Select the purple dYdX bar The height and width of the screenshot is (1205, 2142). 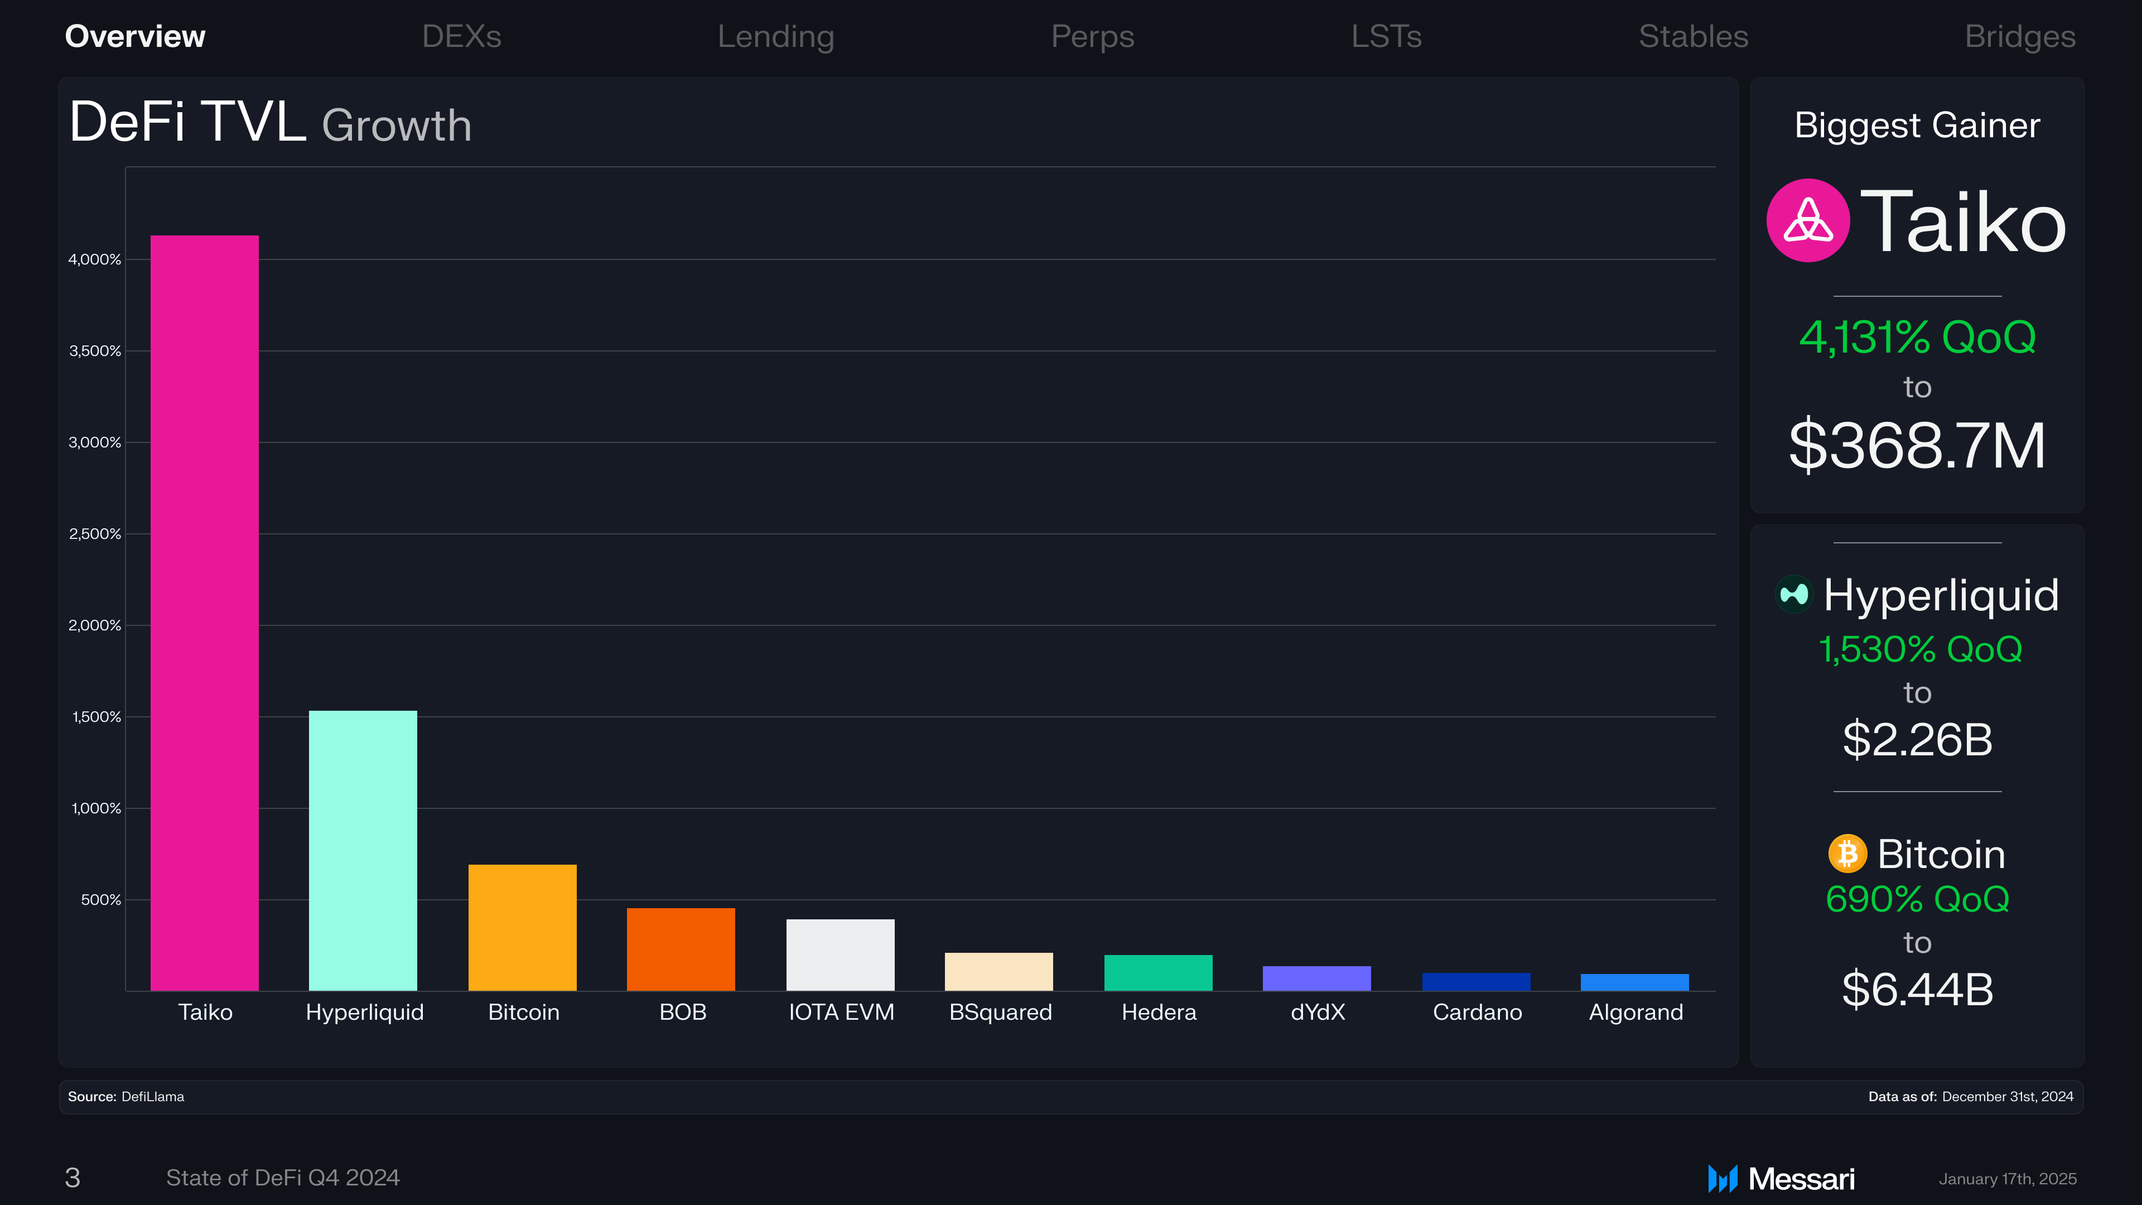coord(1317,979)
